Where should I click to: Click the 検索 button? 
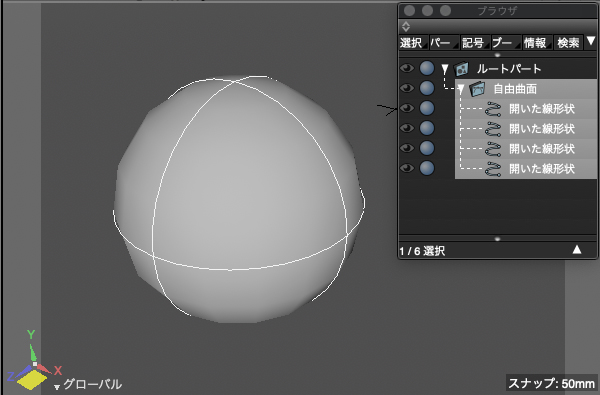568,42
